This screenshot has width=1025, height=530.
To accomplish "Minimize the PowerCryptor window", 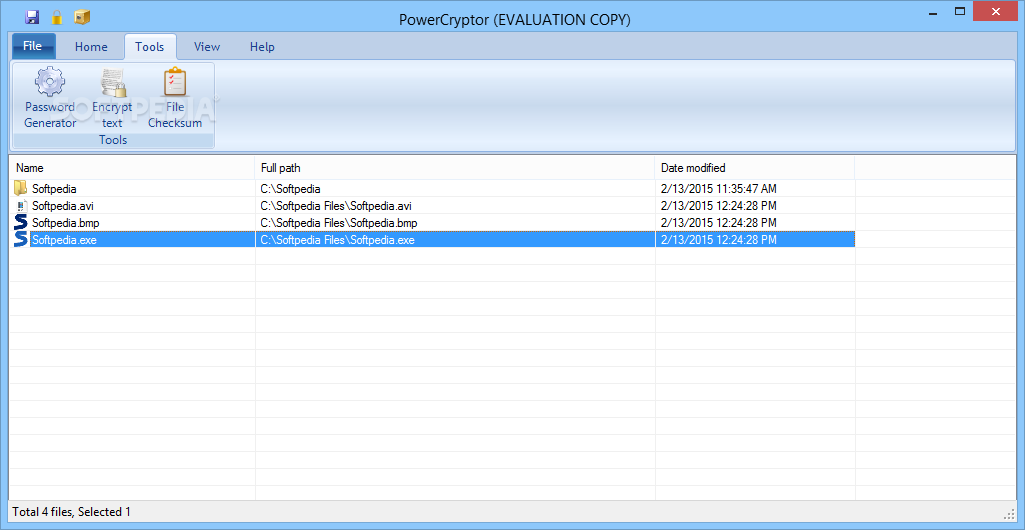I will [x=932, y=12].
